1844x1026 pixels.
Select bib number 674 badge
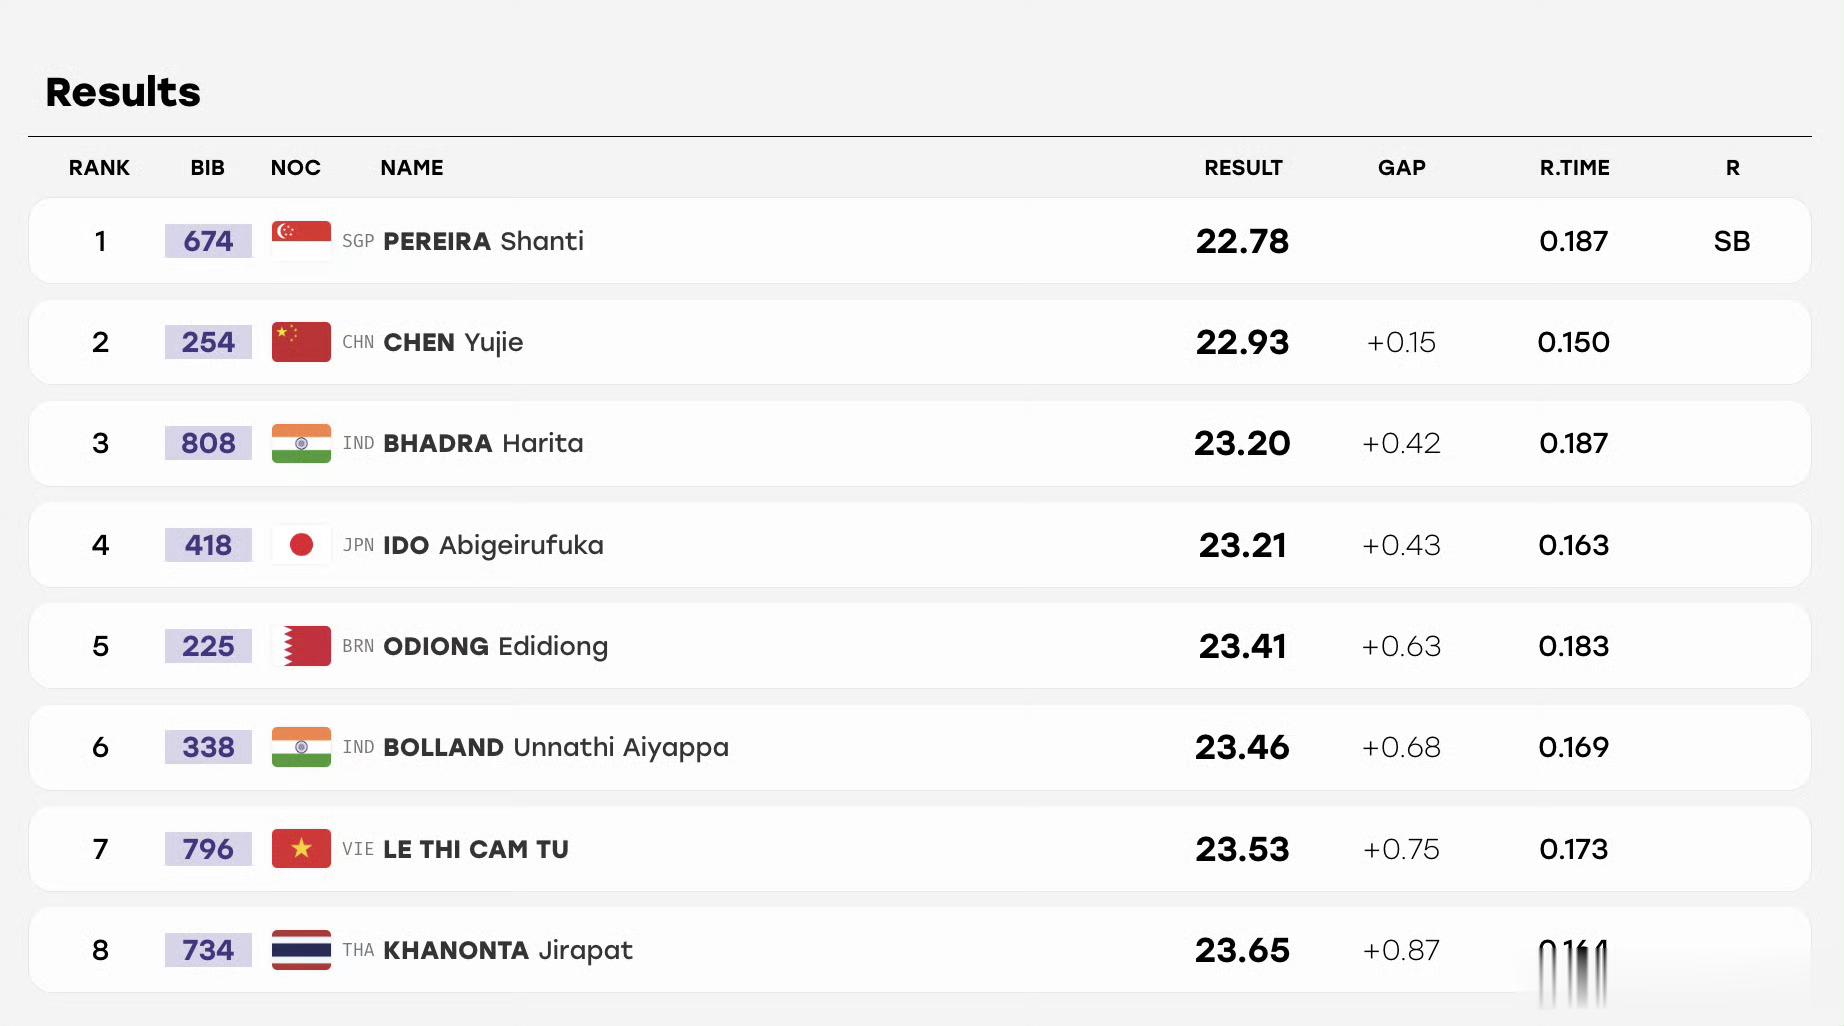click(x=208, y=241)
